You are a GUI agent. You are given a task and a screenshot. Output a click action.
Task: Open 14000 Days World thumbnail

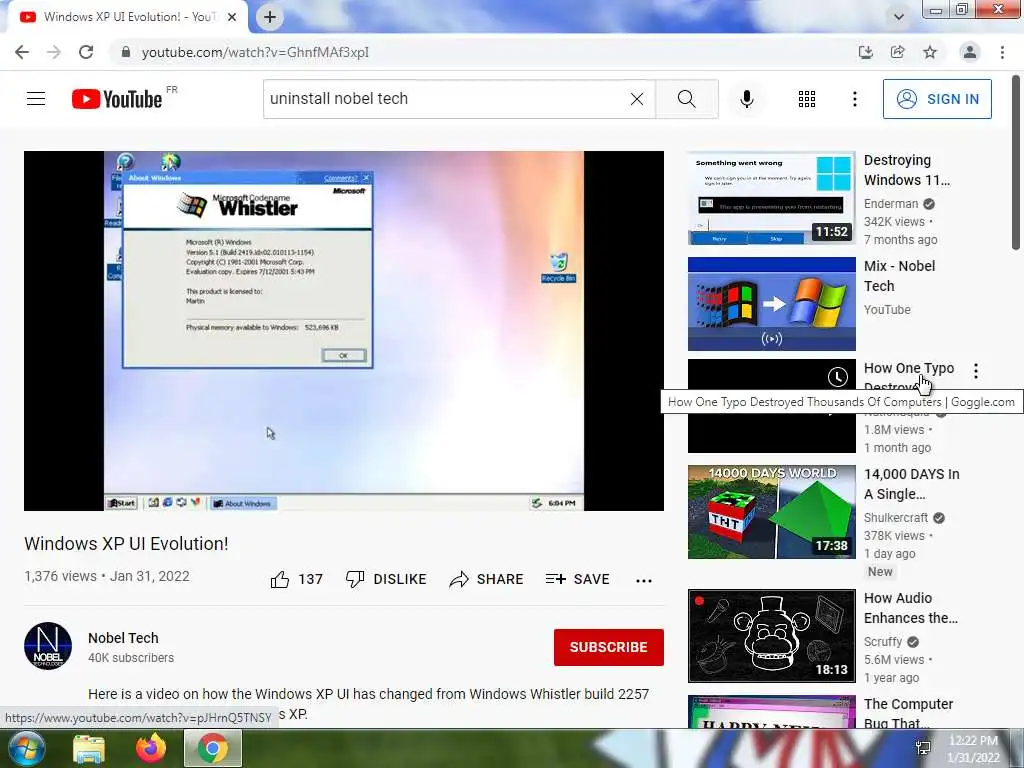(x=771, y=512)
